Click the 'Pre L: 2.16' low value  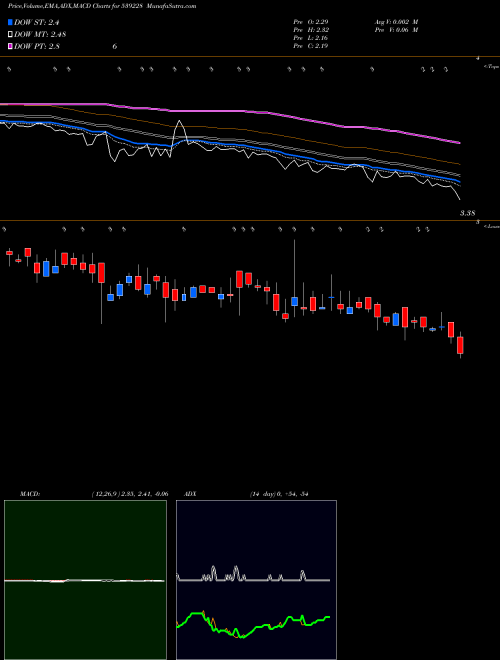[x=311, y=38]
